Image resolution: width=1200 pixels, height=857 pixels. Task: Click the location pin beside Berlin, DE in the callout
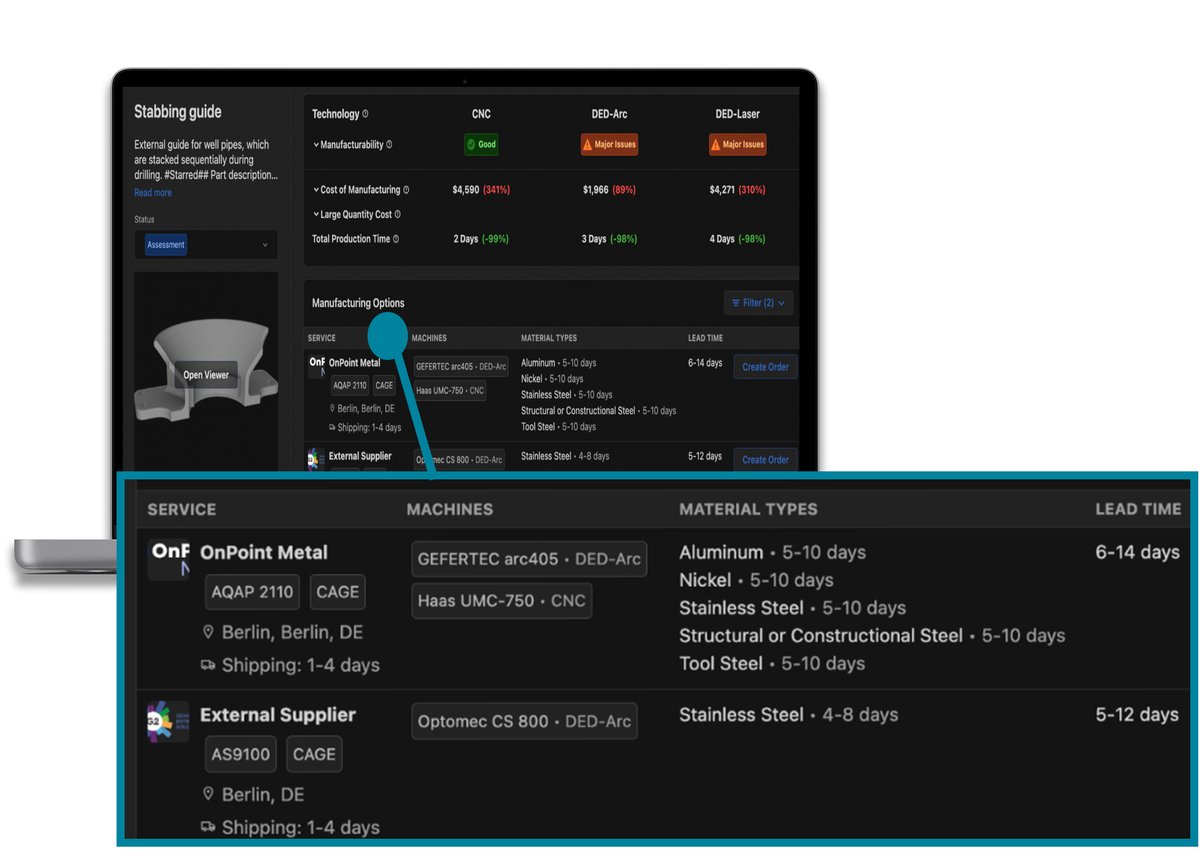[x=209, y=794]
